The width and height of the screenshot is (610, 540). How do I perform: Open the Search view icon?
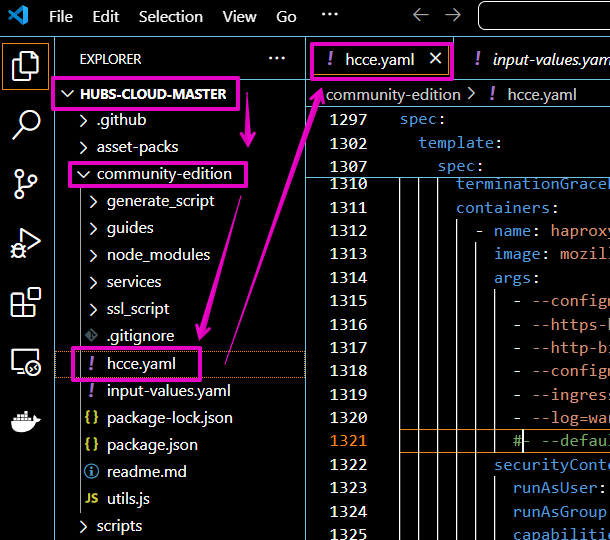click(26, 124)
